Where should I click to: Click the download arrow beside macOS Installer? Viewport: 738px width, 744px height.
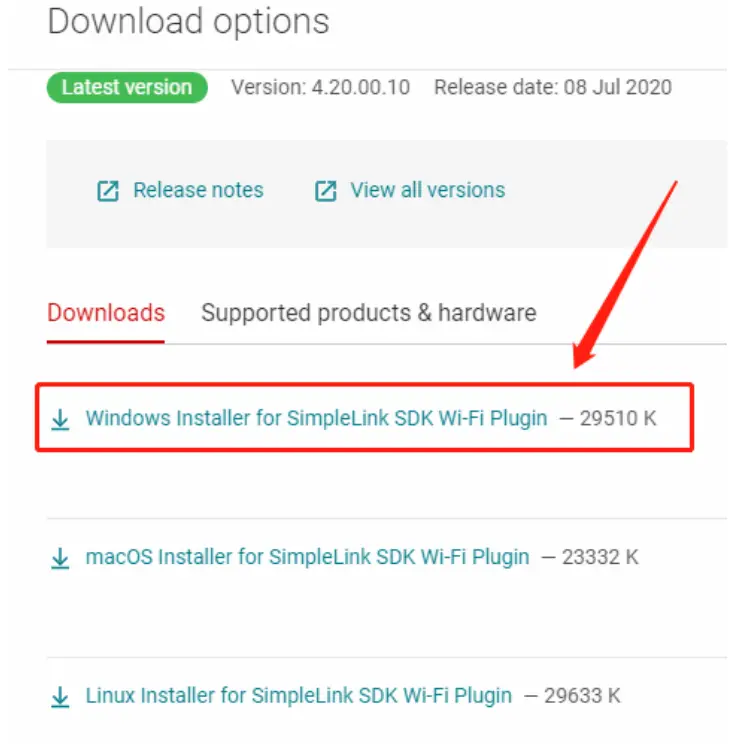pos(60,558)
